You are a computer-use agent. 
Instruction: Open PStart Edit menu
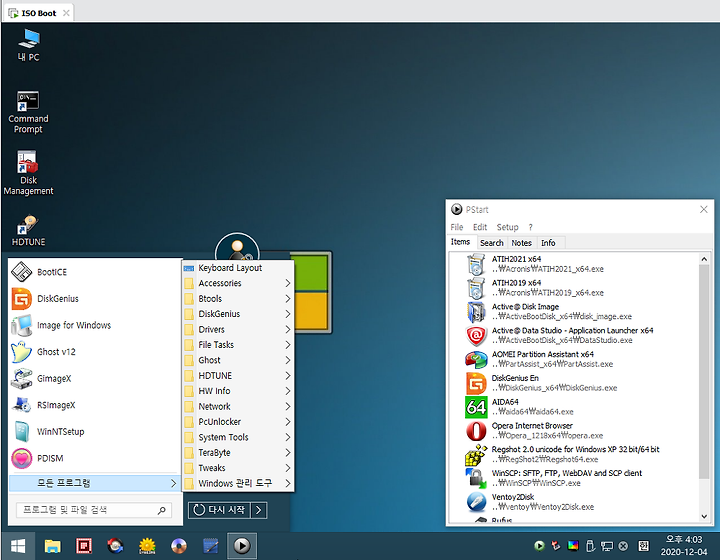click(480, 227)
